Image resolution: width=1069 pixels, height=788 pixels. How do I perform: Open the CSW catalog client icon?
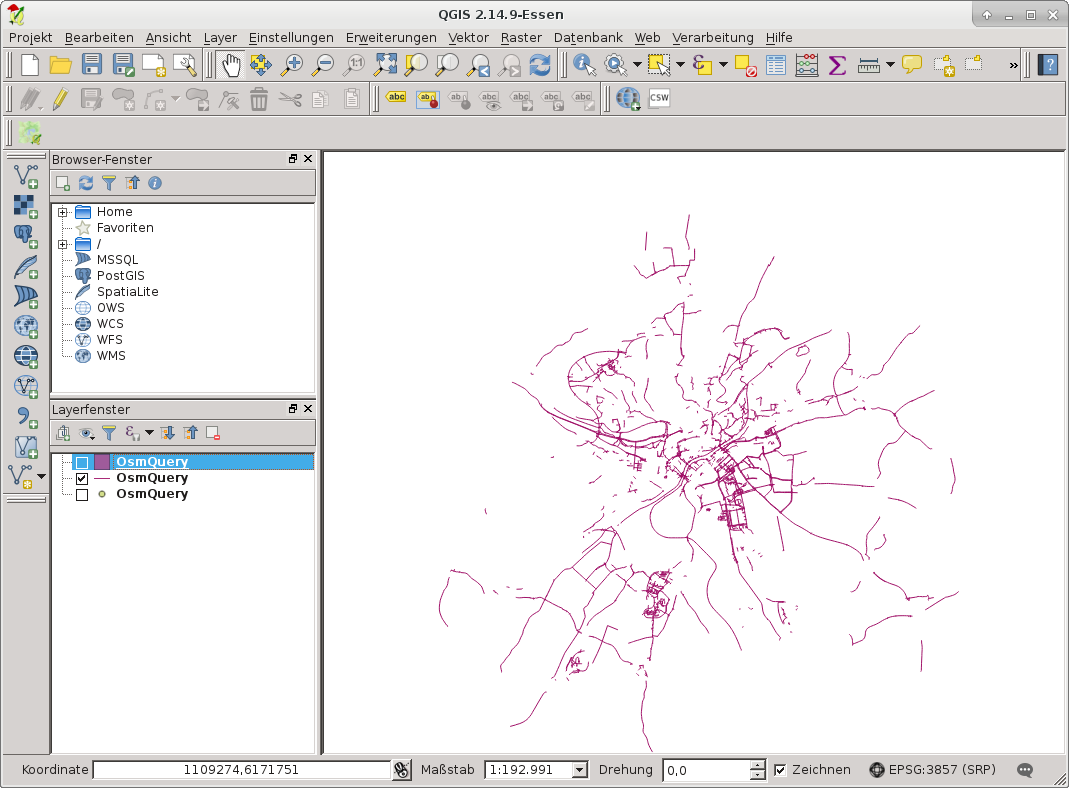[659, 98]
